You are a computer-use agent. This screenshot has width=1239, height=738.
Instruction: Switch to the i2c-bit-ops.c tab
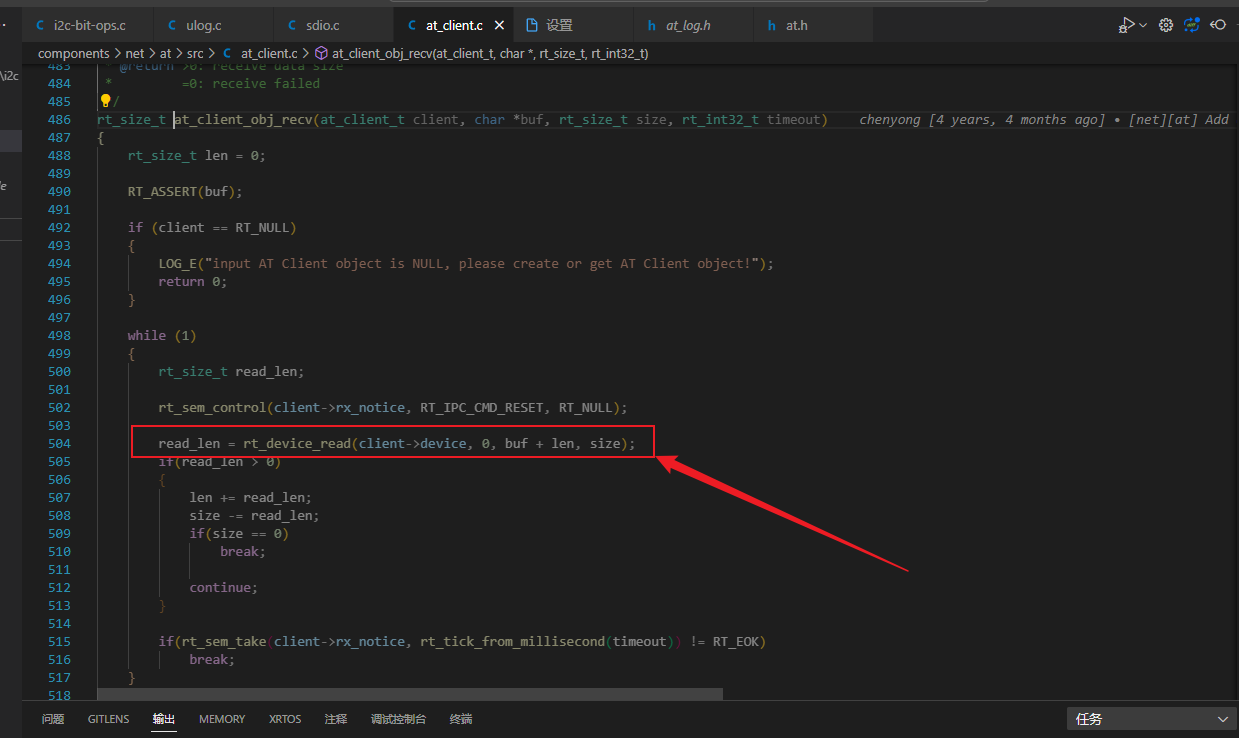point(88,25)
